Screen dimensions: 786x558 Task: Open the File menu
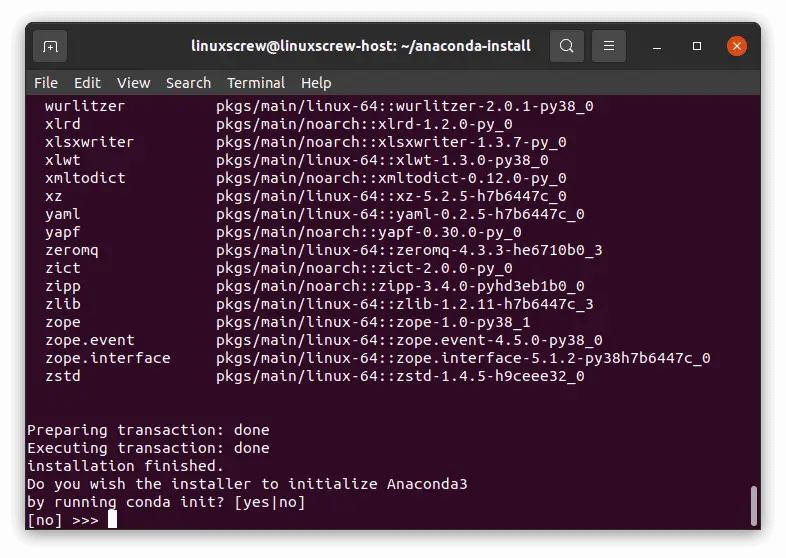(46, 83)
